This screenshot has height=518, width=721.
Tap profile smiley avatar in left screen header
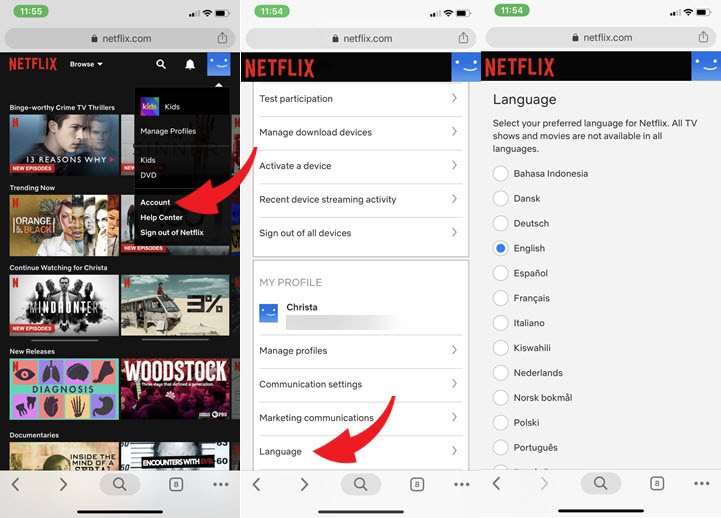[x=218, y=64]
